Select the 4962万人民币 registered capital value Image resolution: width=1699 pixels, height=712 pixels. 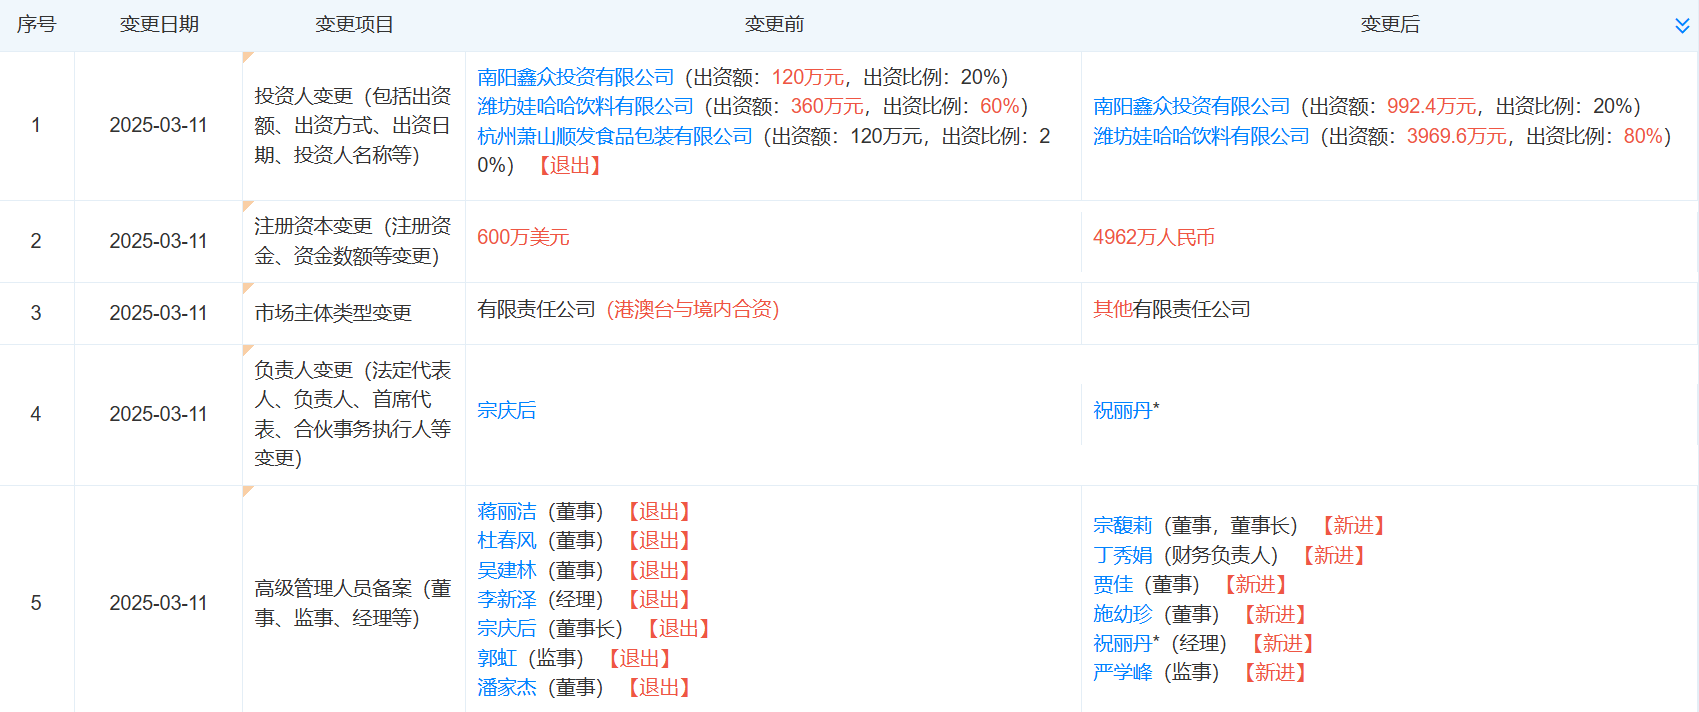[x=1154, y=237]
